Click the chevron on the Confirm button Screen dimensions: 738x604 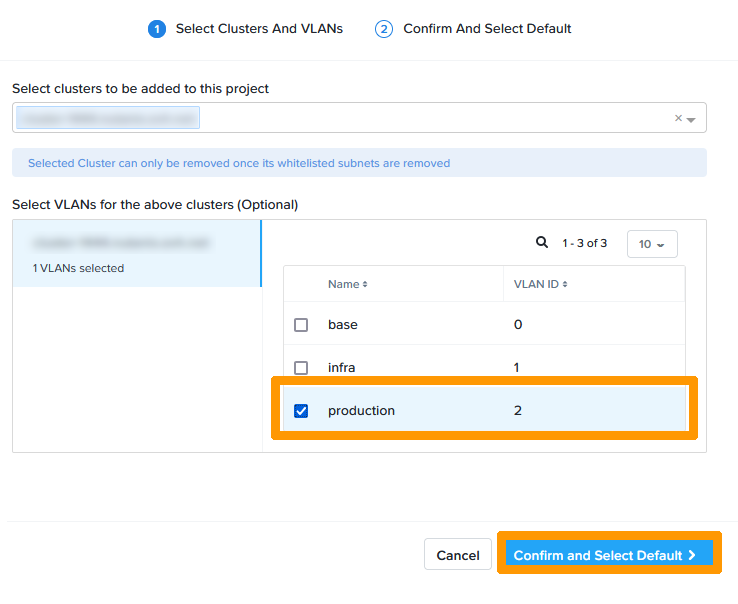(x=692, y=555)
